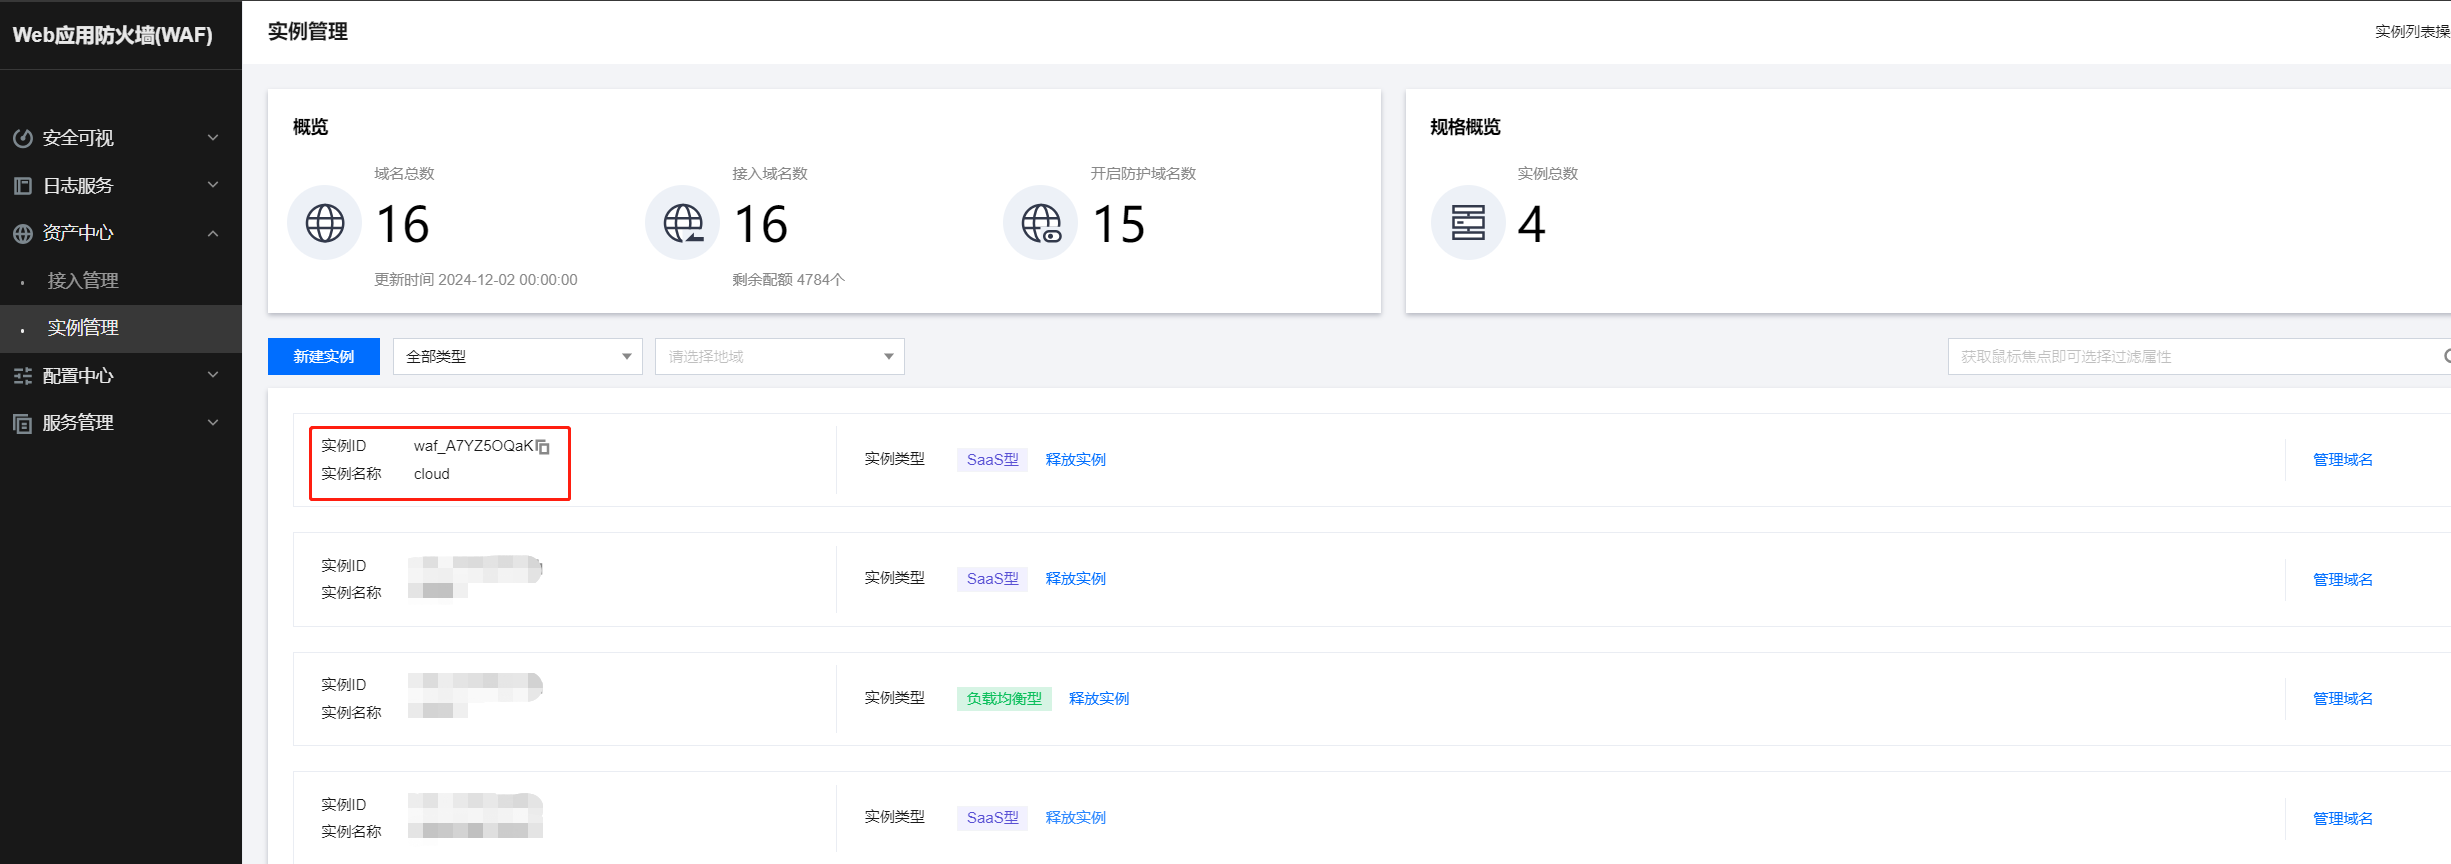Click the 日志服务 sidebar icon

tap(23, 186)
